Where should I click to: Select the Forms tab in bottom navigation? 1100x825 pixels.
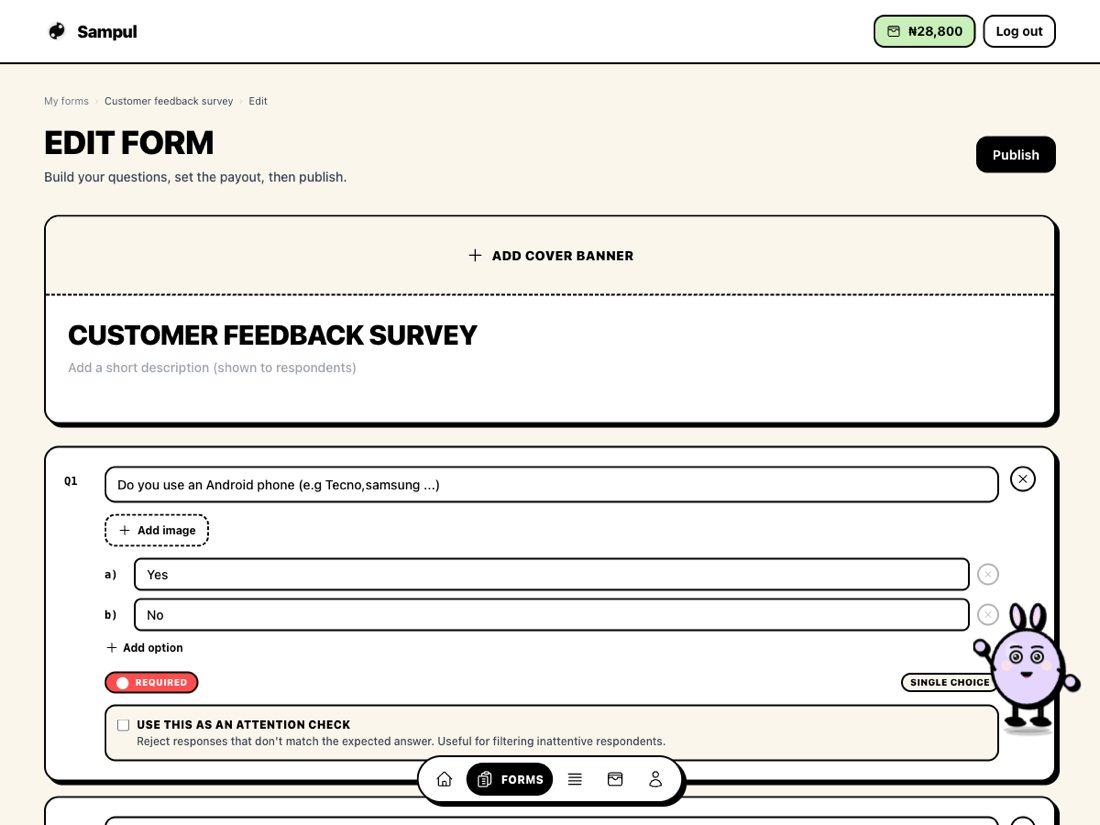pyautogui.click(x=510, y=779)
